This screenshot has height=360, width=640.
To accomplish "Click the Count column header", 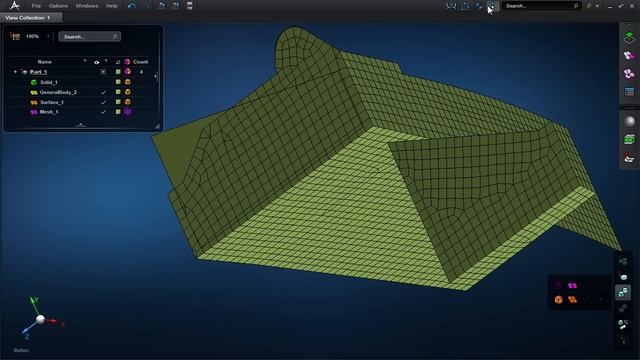I will click(x=140, y=62).
